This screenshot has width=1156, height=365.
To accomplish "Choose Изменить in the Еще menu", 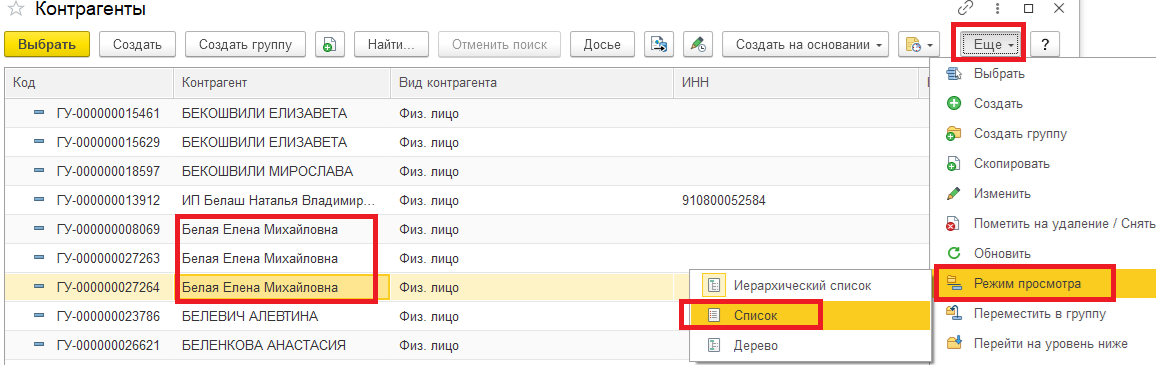I will tap(1043, 194).
